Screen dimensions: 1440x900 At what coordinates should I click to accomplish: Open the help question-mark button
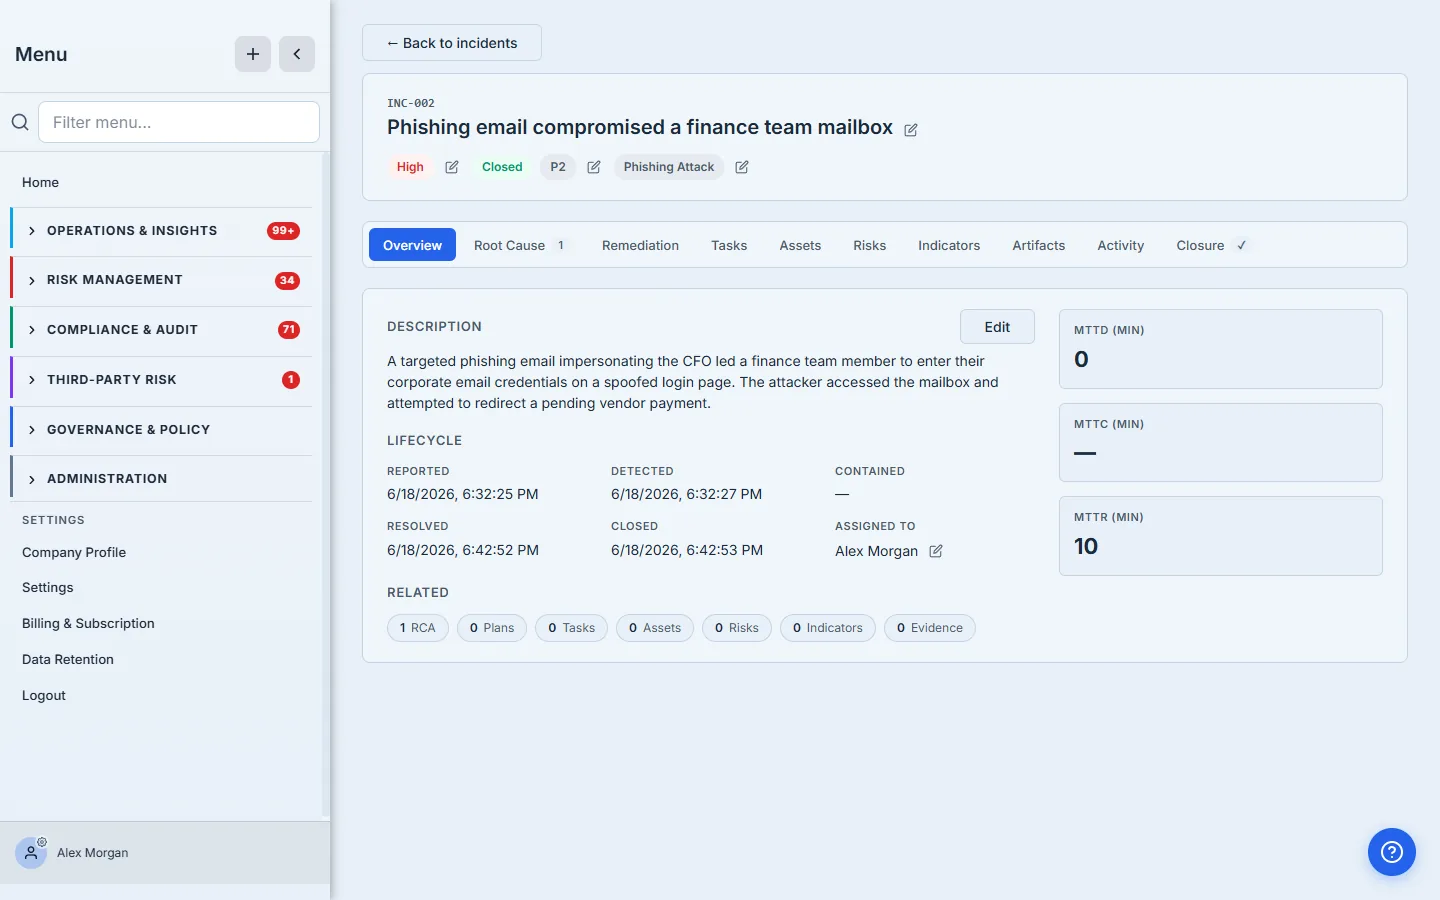pos(1392,852)
